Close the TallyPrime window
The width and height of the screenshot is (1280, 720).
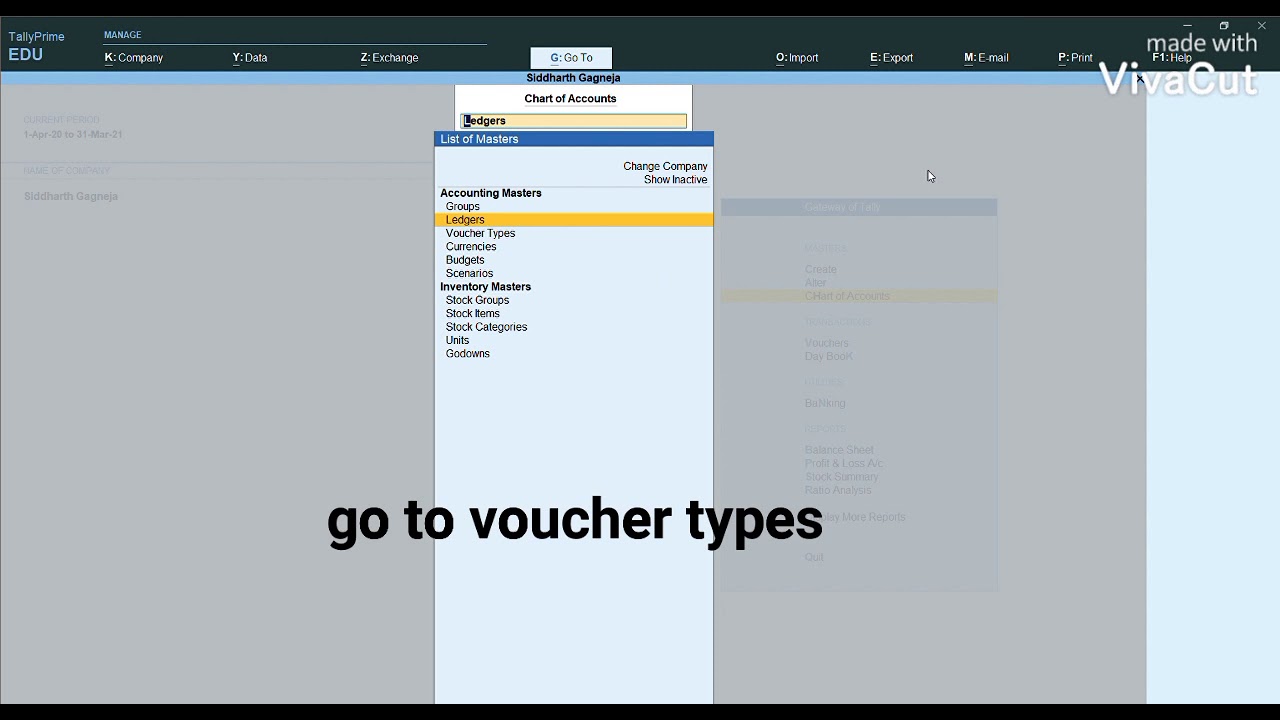point(1261,26)
